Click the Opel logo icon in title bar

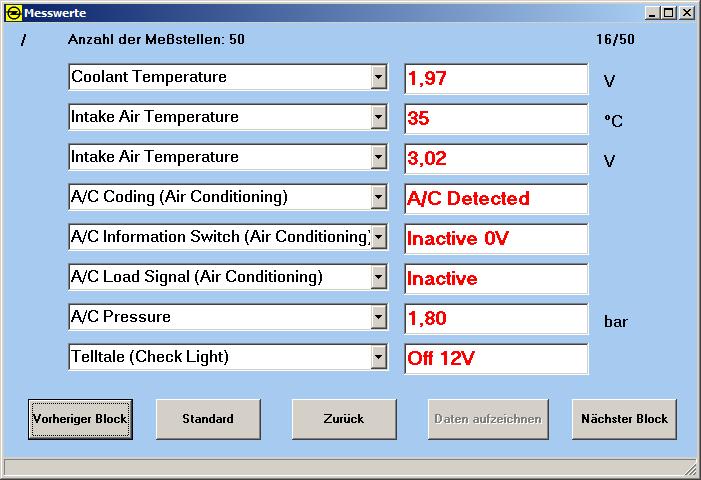(x=13, y=13)
